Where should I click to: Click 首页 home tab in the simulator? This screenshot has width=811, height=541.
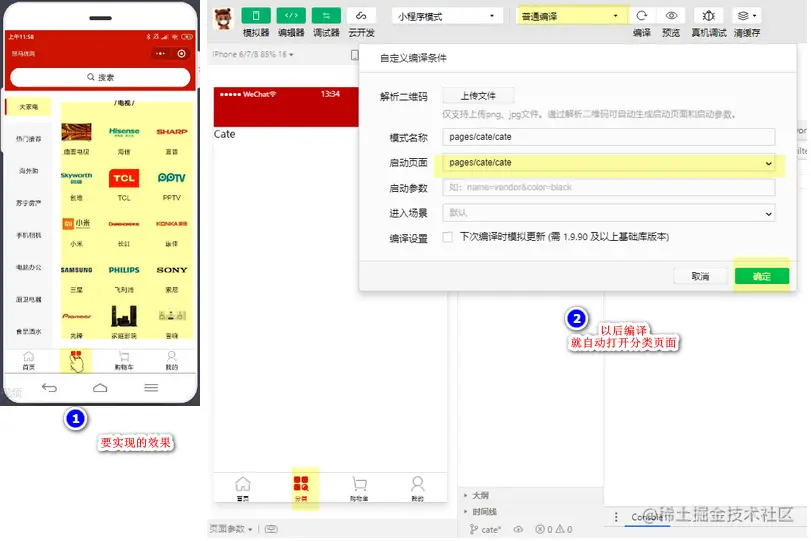(x=243, y=489)
